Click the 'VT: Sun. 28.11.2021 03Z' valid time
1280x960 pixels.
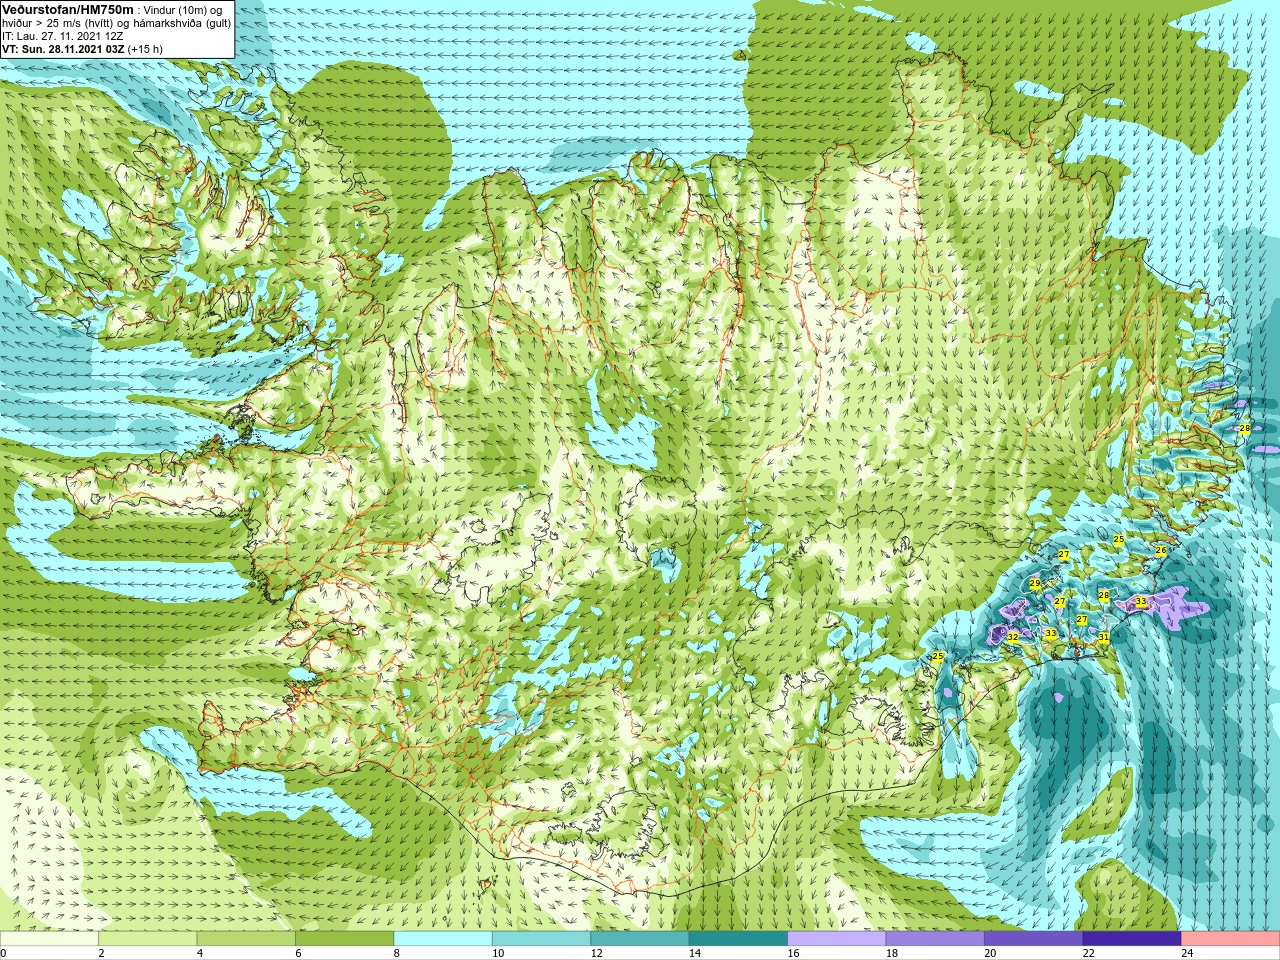(x=63, y=49)
